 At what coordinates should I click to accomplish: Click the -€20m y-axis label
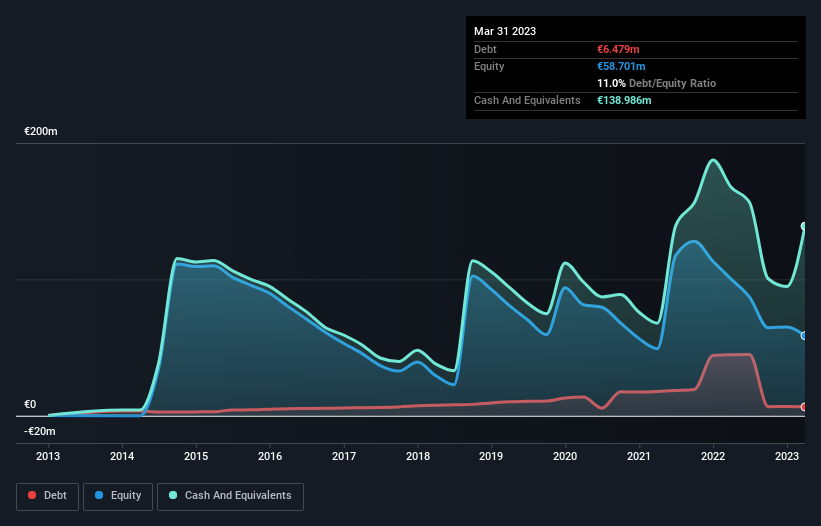coord(40,431)
